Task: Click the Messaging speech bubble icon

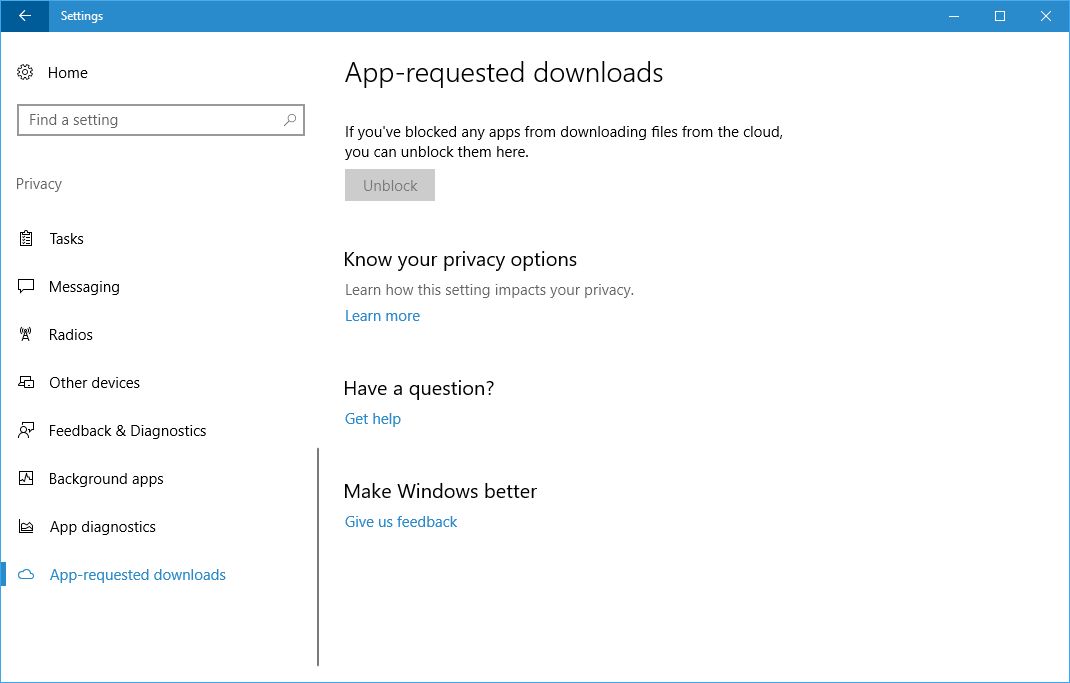Action: tap(26, 287)
